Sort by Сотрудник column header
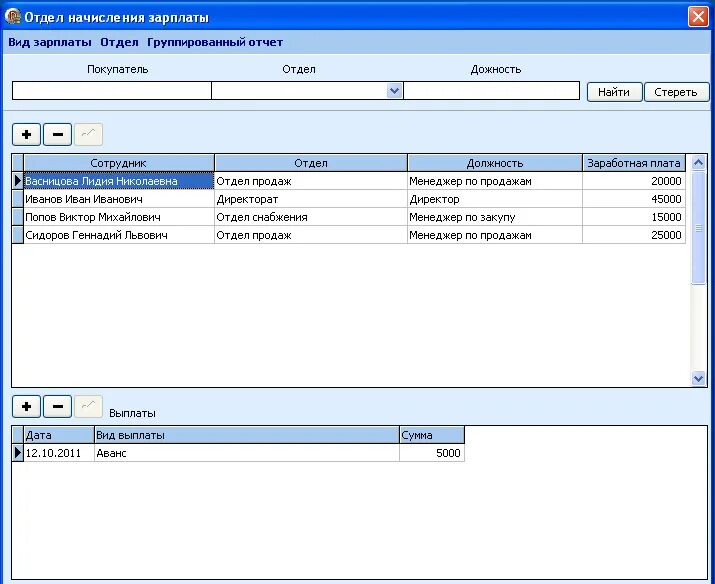 119,163
